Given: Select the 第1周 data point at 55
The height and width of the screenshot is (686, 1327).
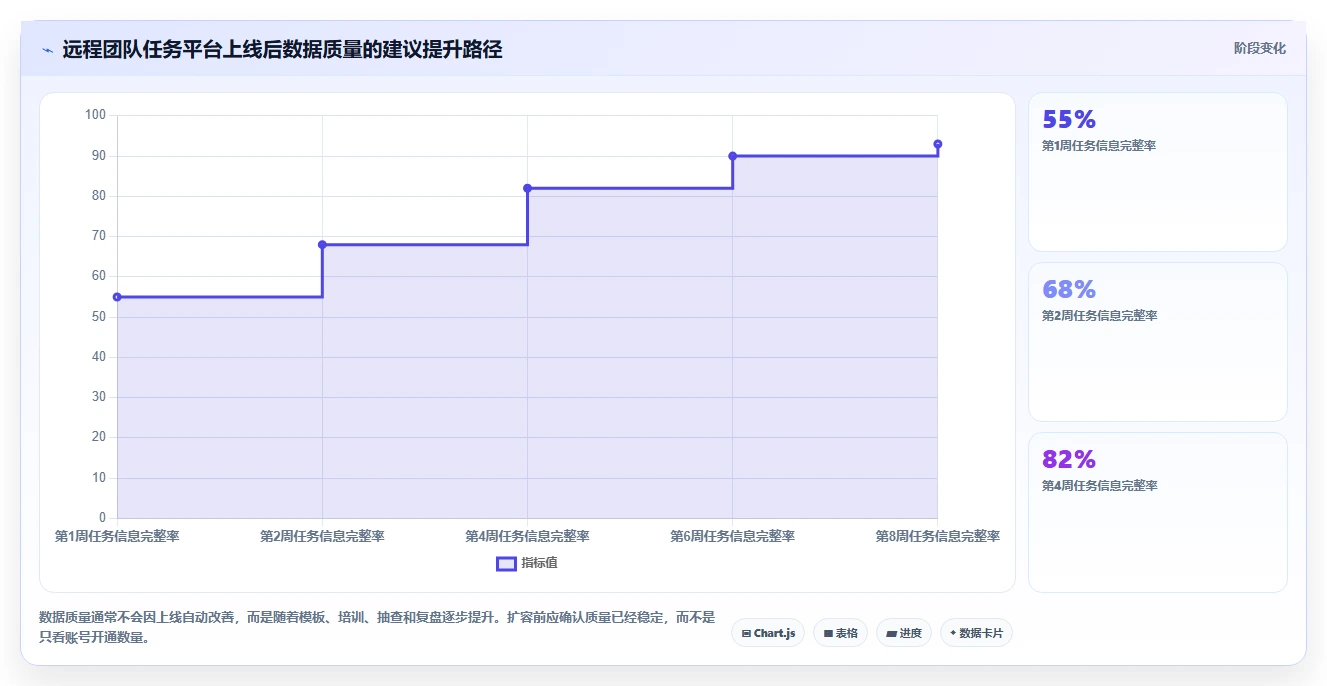Looking at the screenshot, I should tap(117, 297).
